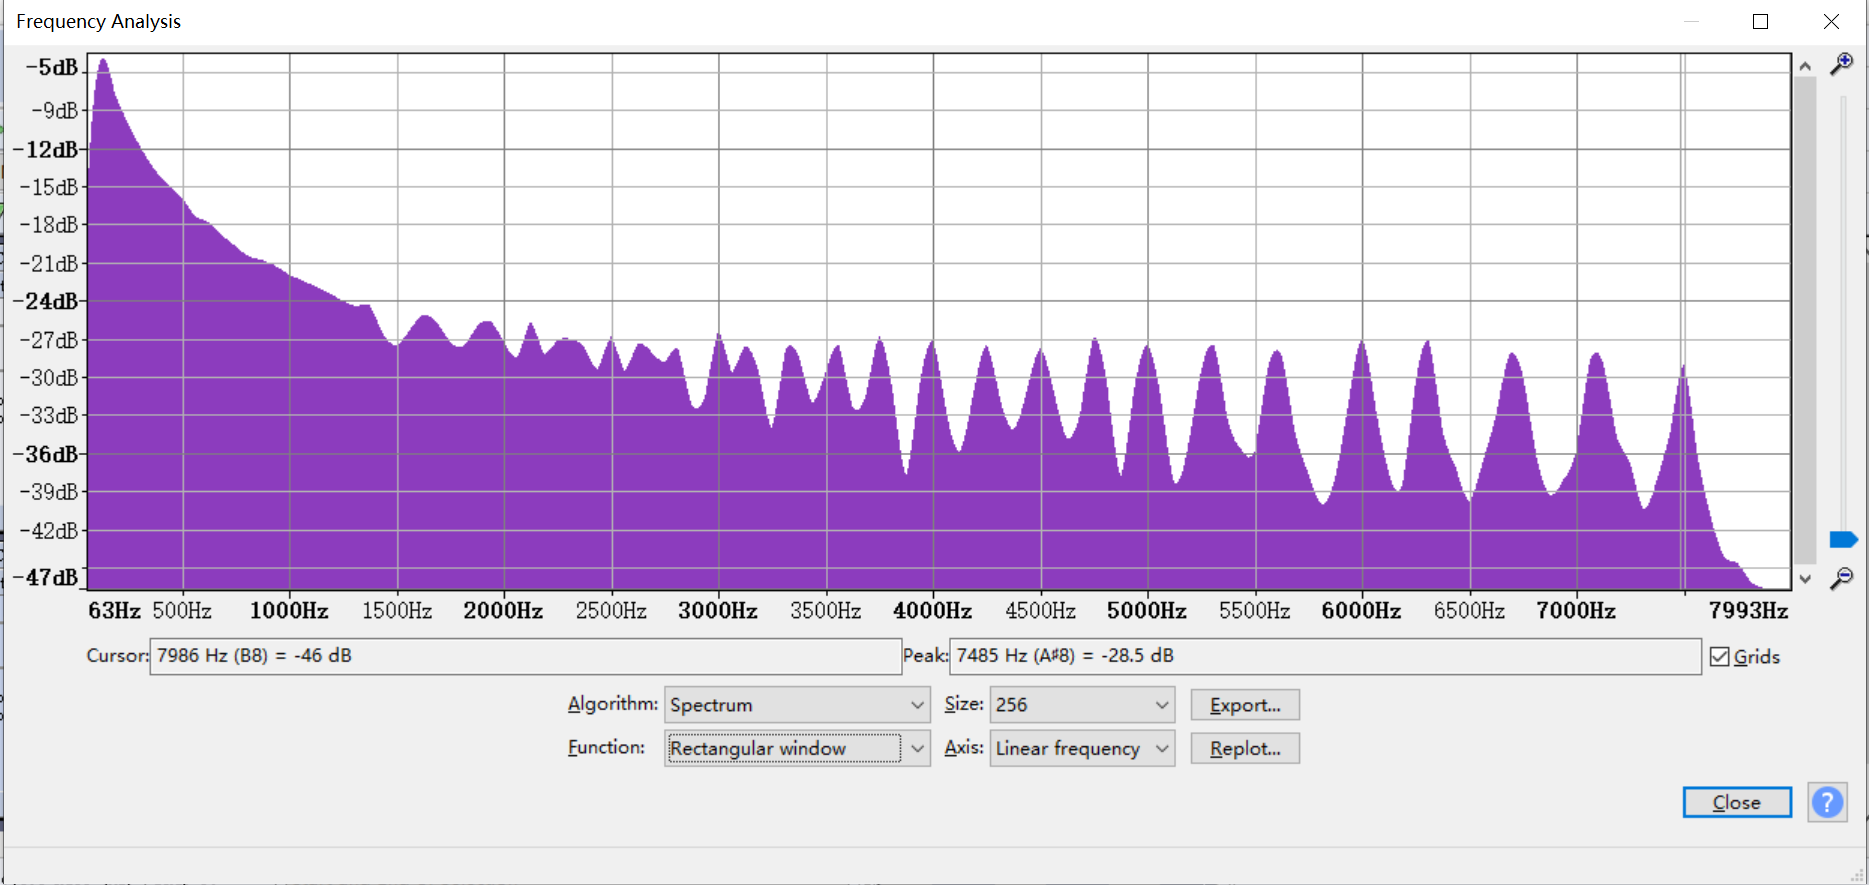This screenshot has width=1869, height=885.
Task: Click the gray vertical scrollbar thumb
Action: [1805, 320]
